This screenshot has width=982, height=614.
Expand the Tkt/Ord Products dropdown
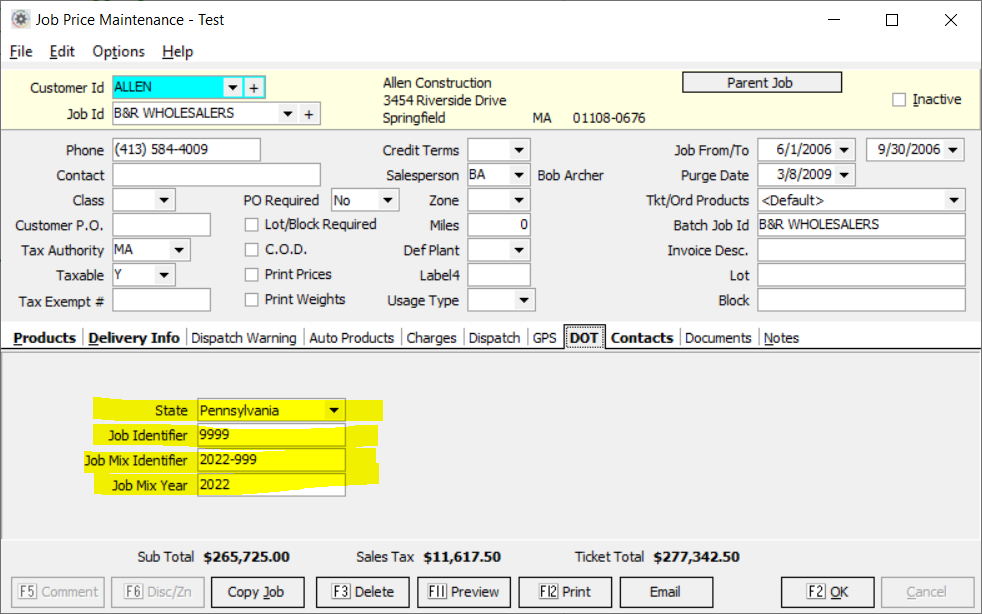[953, 200]
